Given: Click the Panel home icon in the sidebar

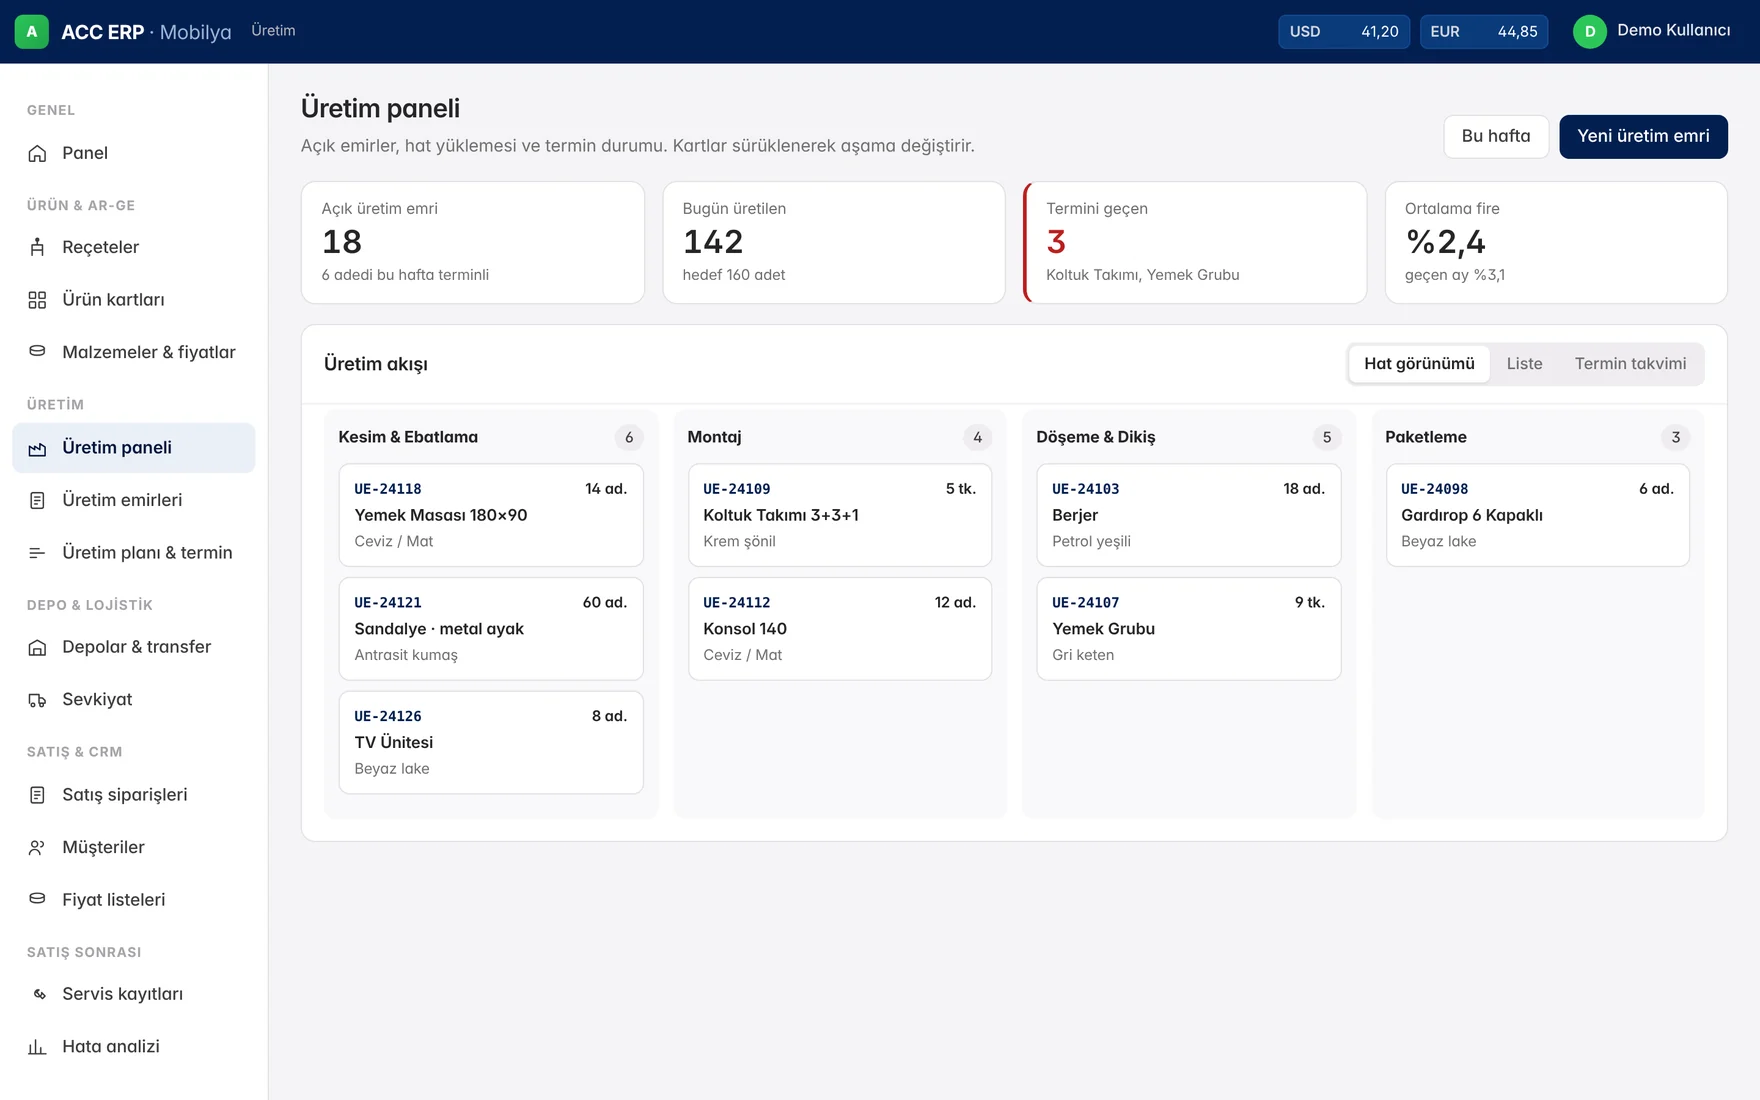Looking at the screenshot, I should (x=37, y=153).
